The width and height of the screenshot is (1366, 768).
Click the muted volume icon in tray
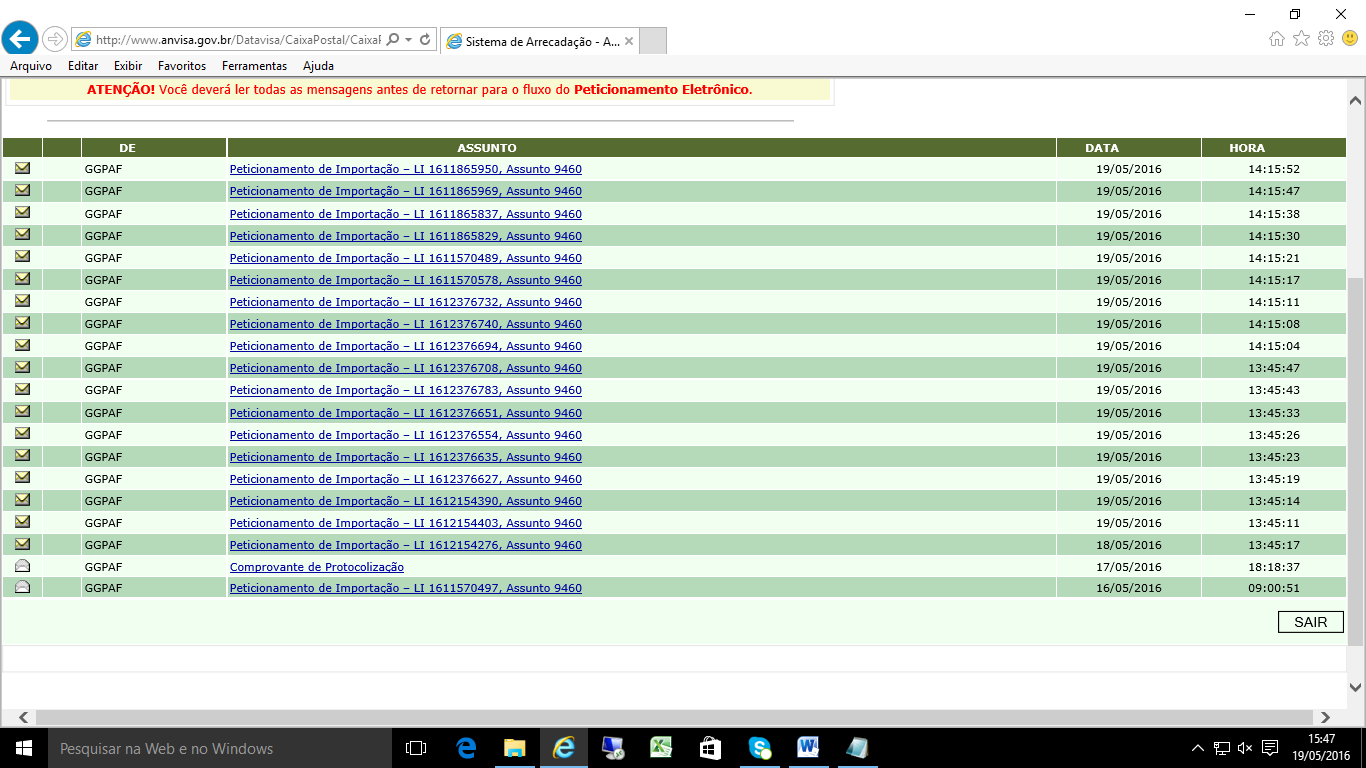click(1245, 748)
